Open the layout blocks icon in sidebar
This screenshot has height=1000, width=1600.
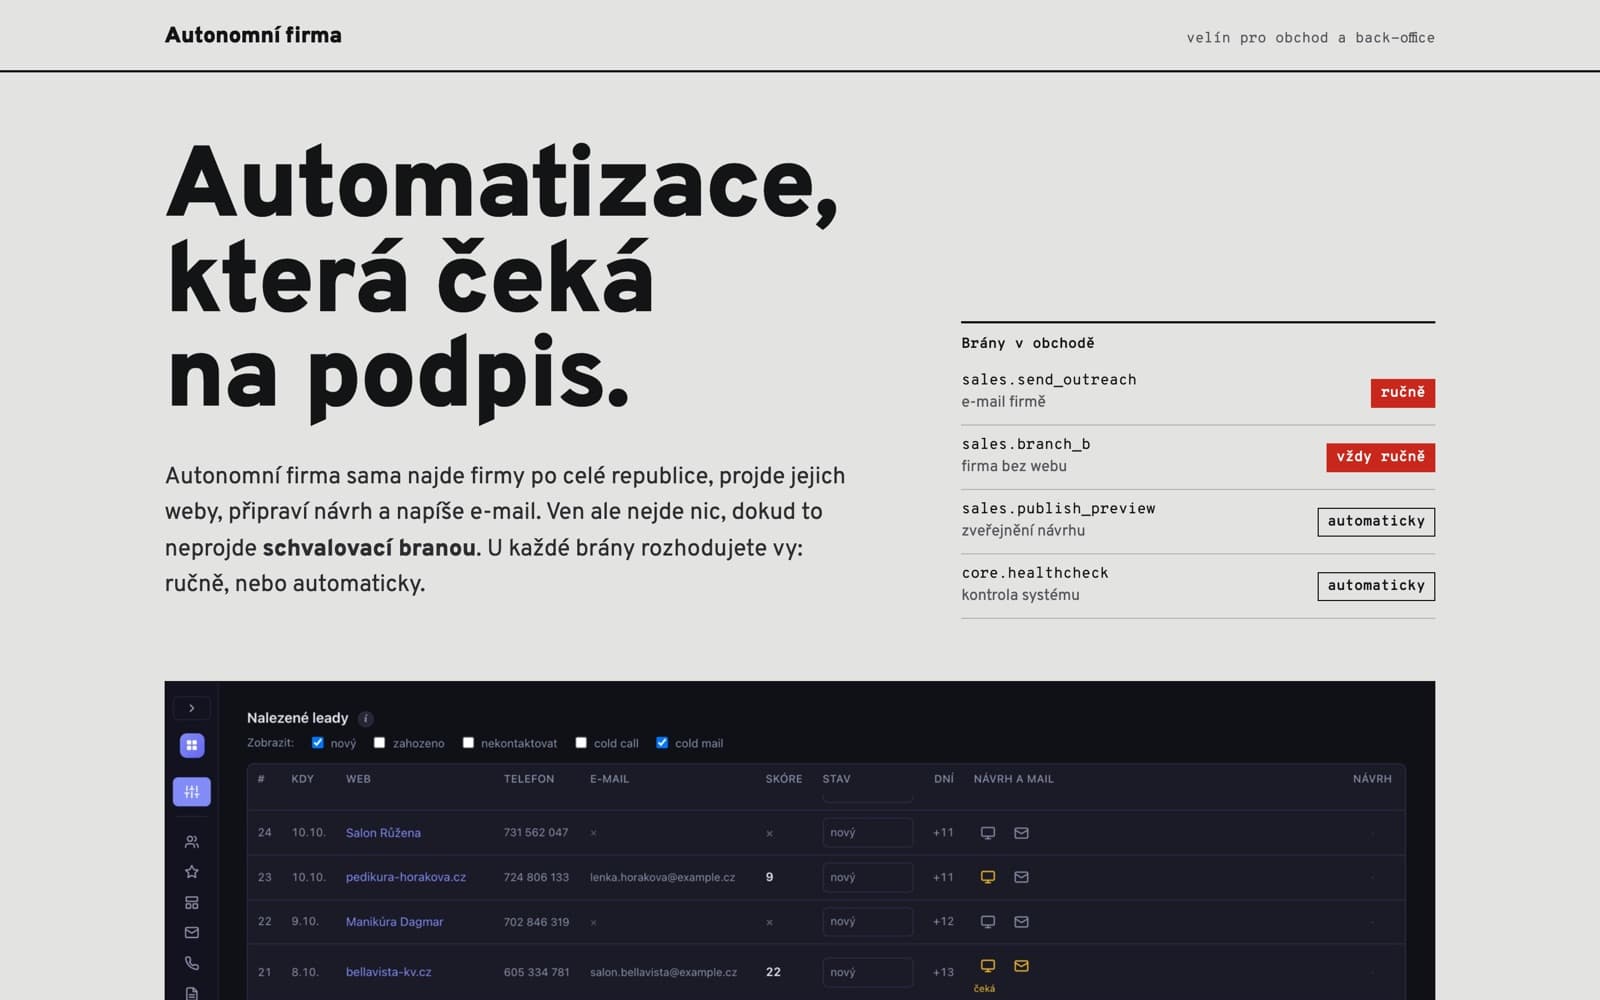click(192, 902)
